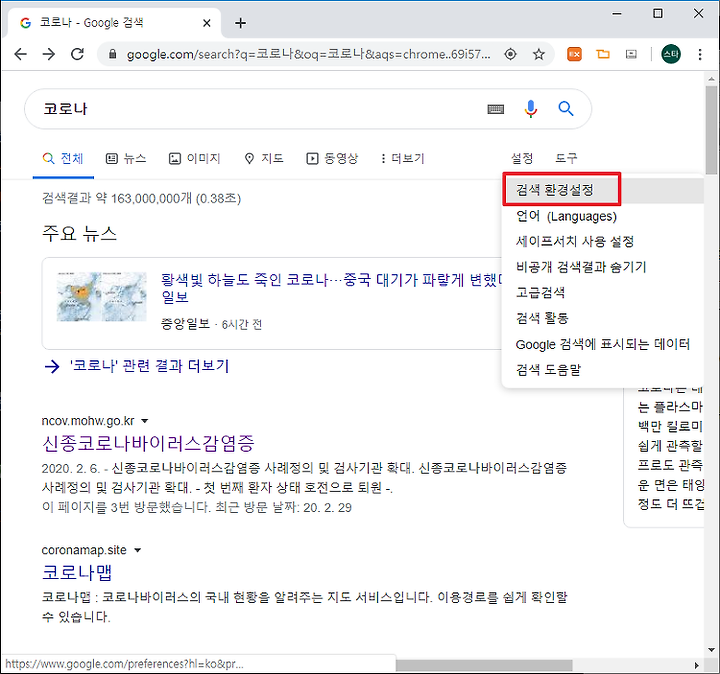Click the address bar URL
This screenshot has height=674, width=720.
tap(309, 55)
